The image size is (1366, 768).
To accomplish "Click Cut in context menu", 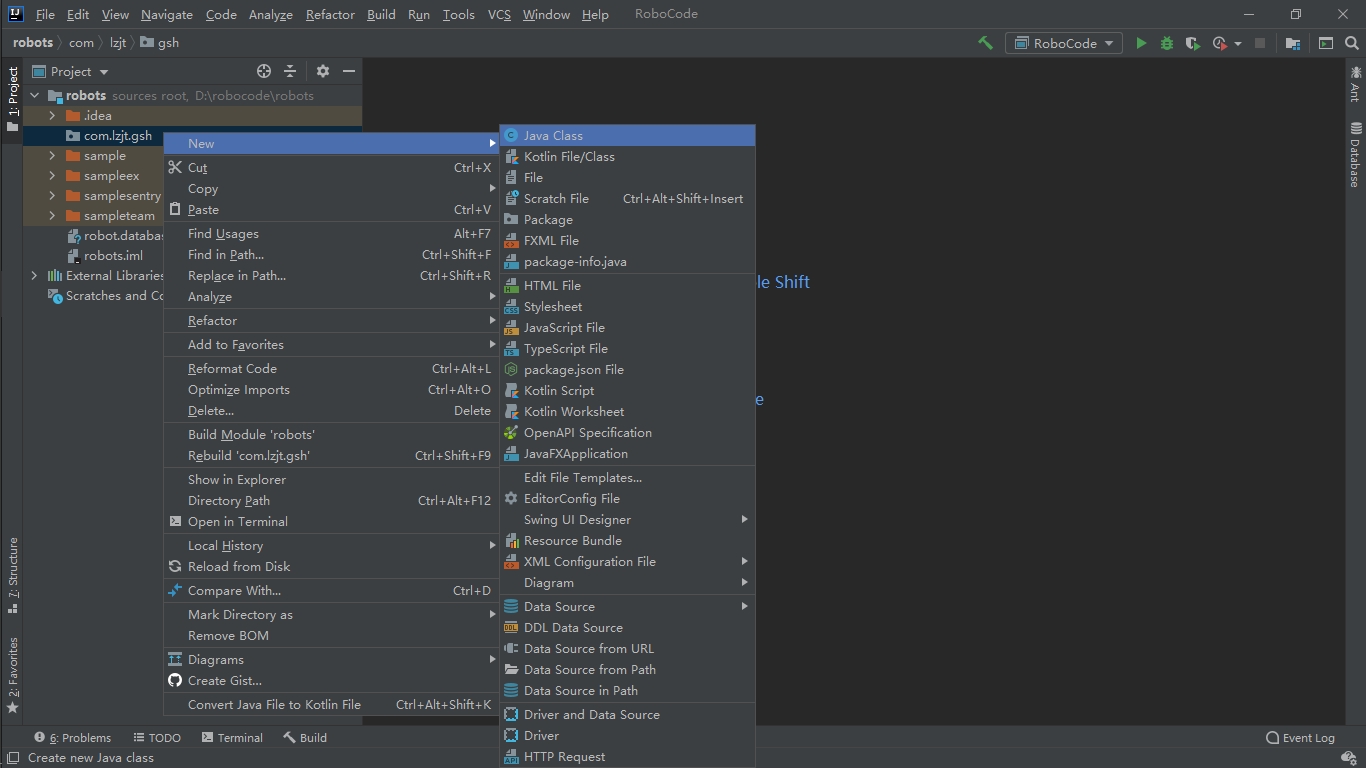I will coord(331,167).
